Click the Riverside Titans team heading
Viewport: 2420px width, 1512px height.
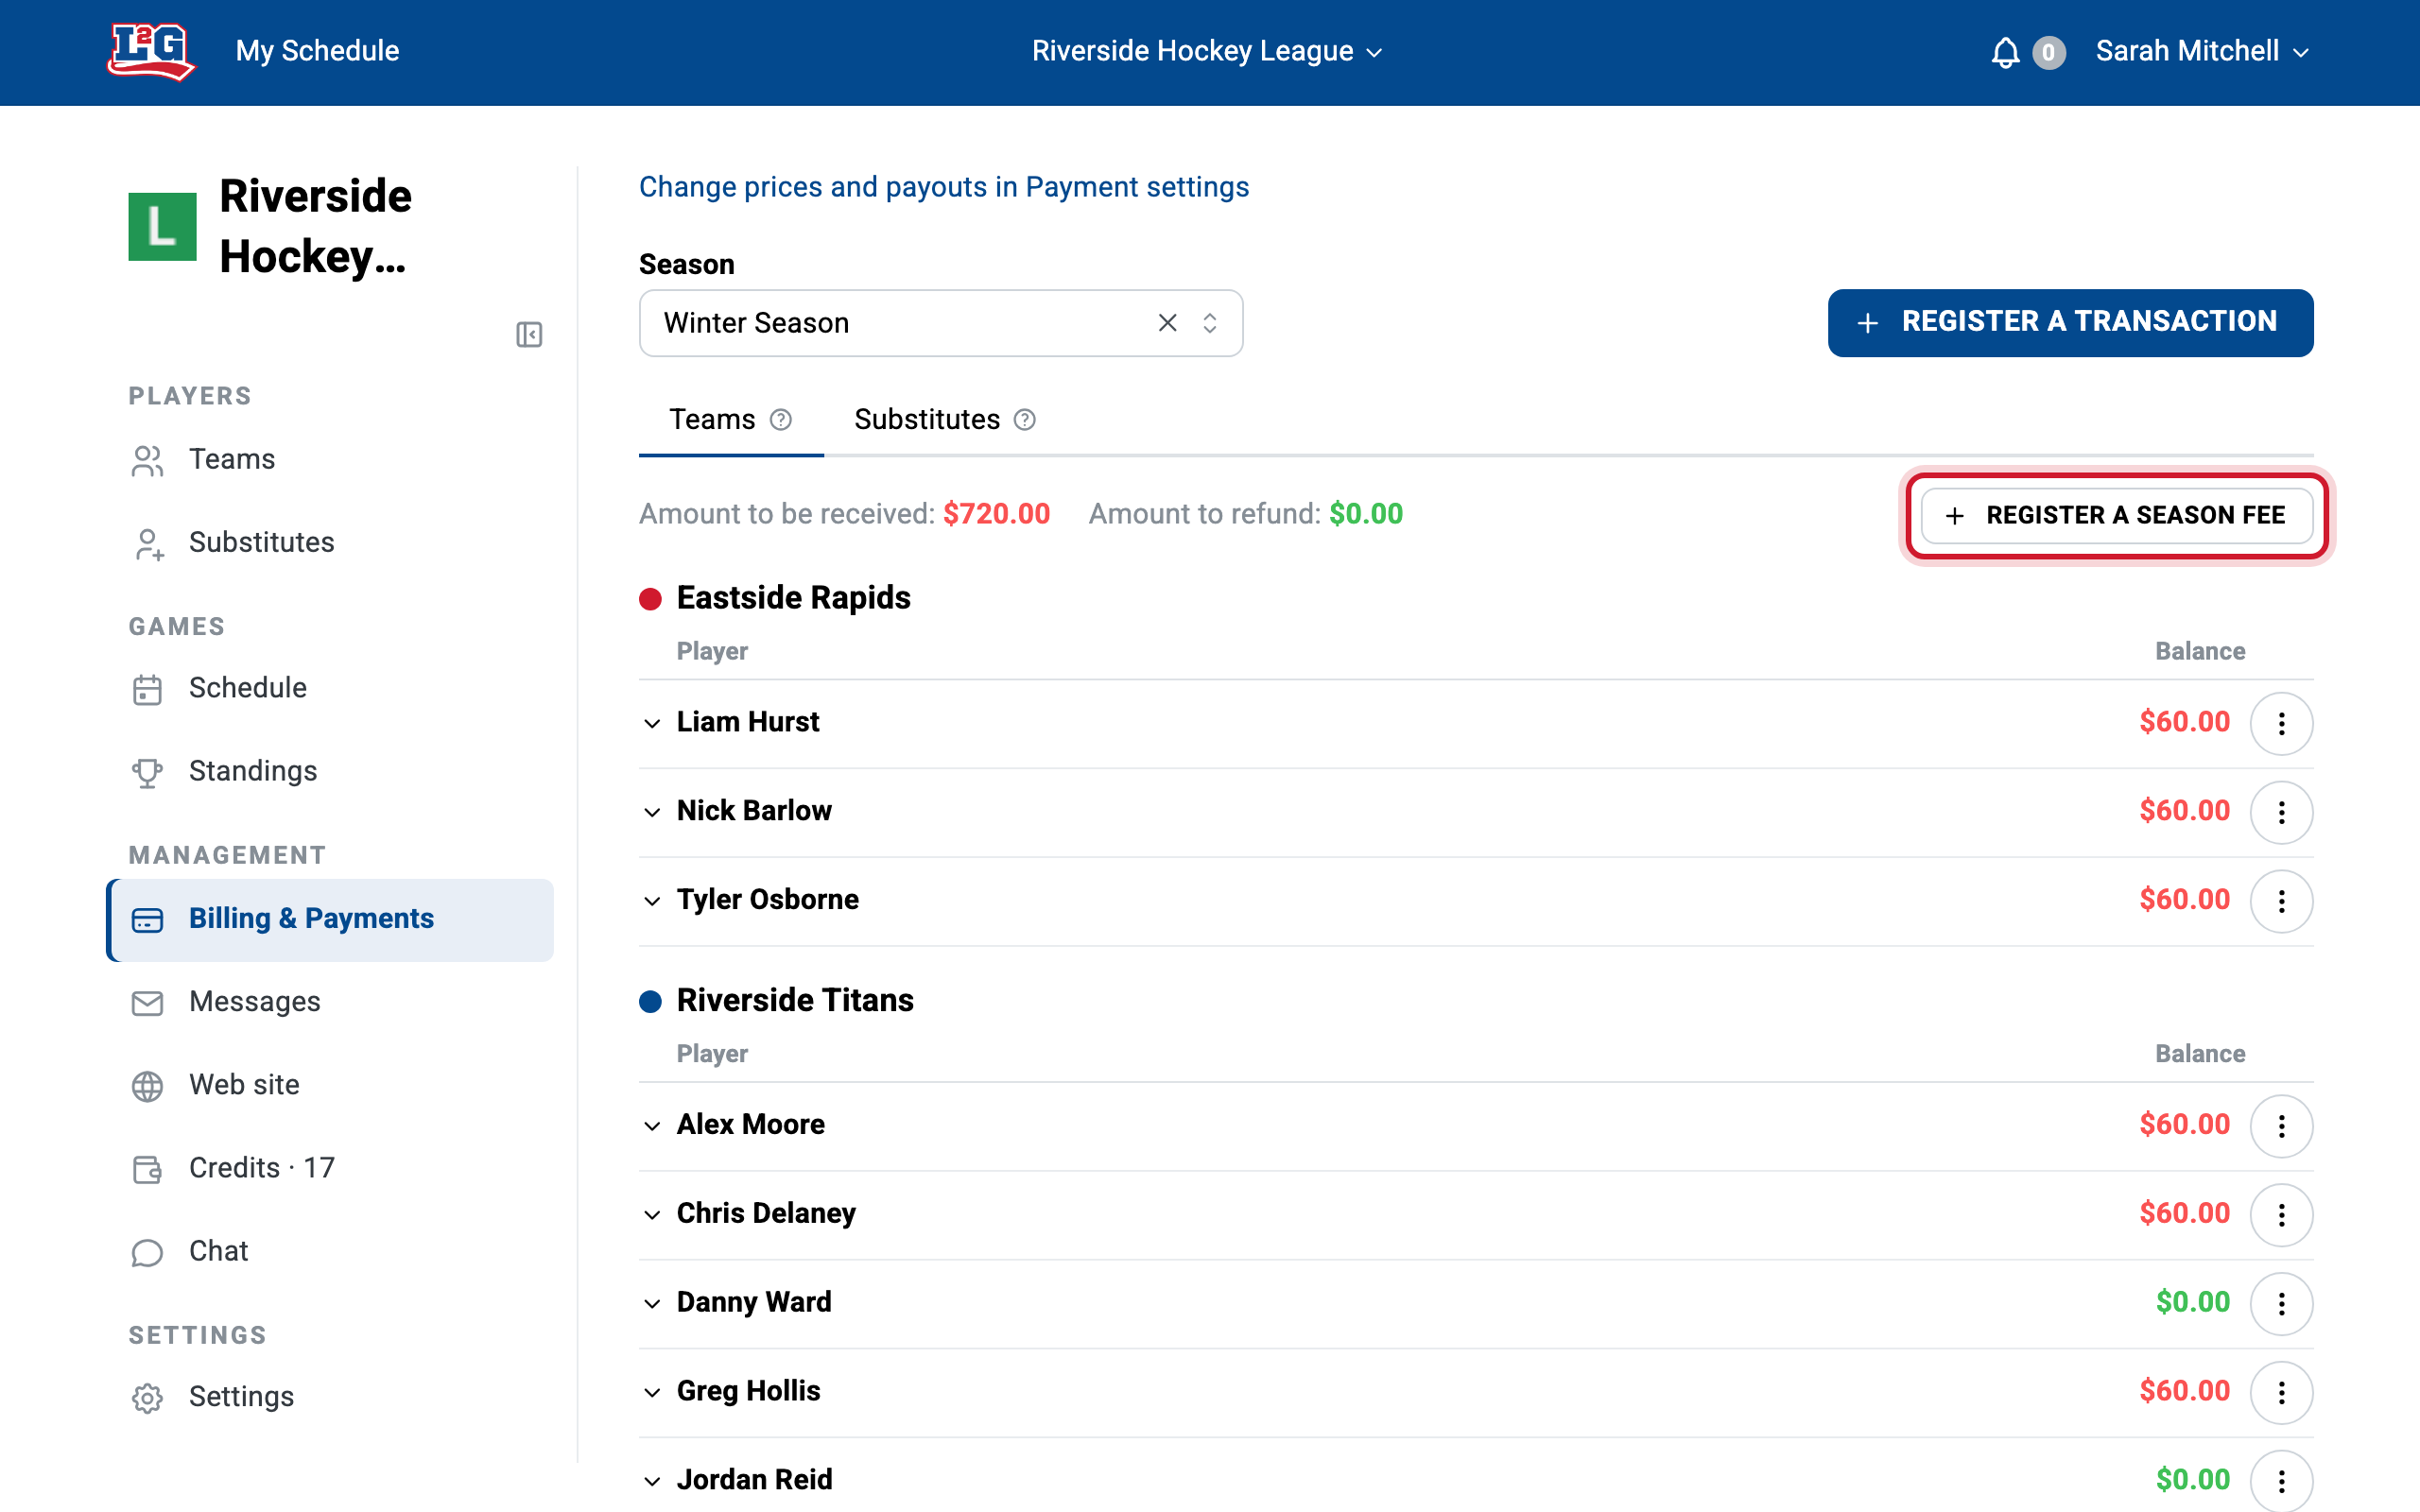tap(795, 1001)
